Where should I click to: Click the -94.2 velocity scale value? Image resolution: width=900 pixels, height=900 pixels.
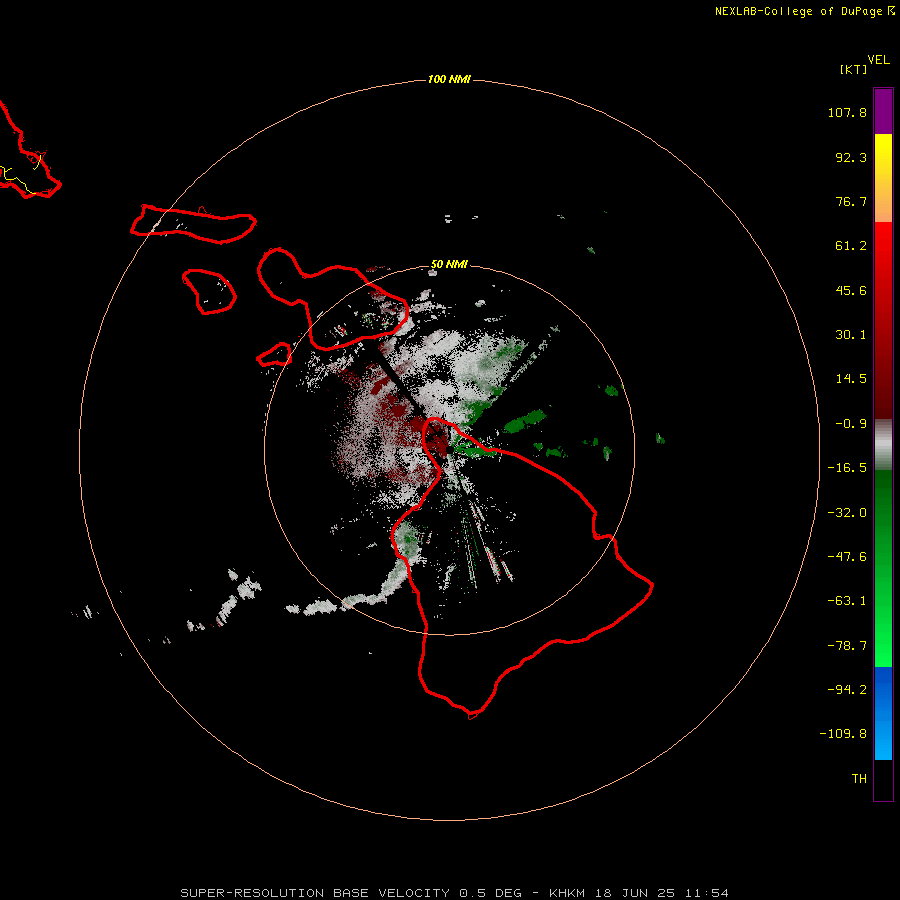click(x=847, y=690)
